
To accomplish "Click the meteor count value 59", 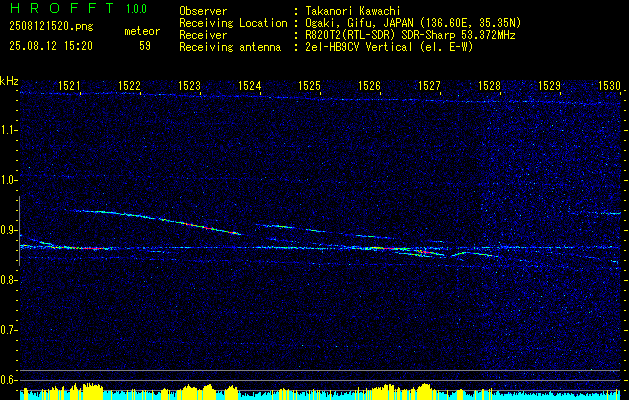I will tap(145, 46).
